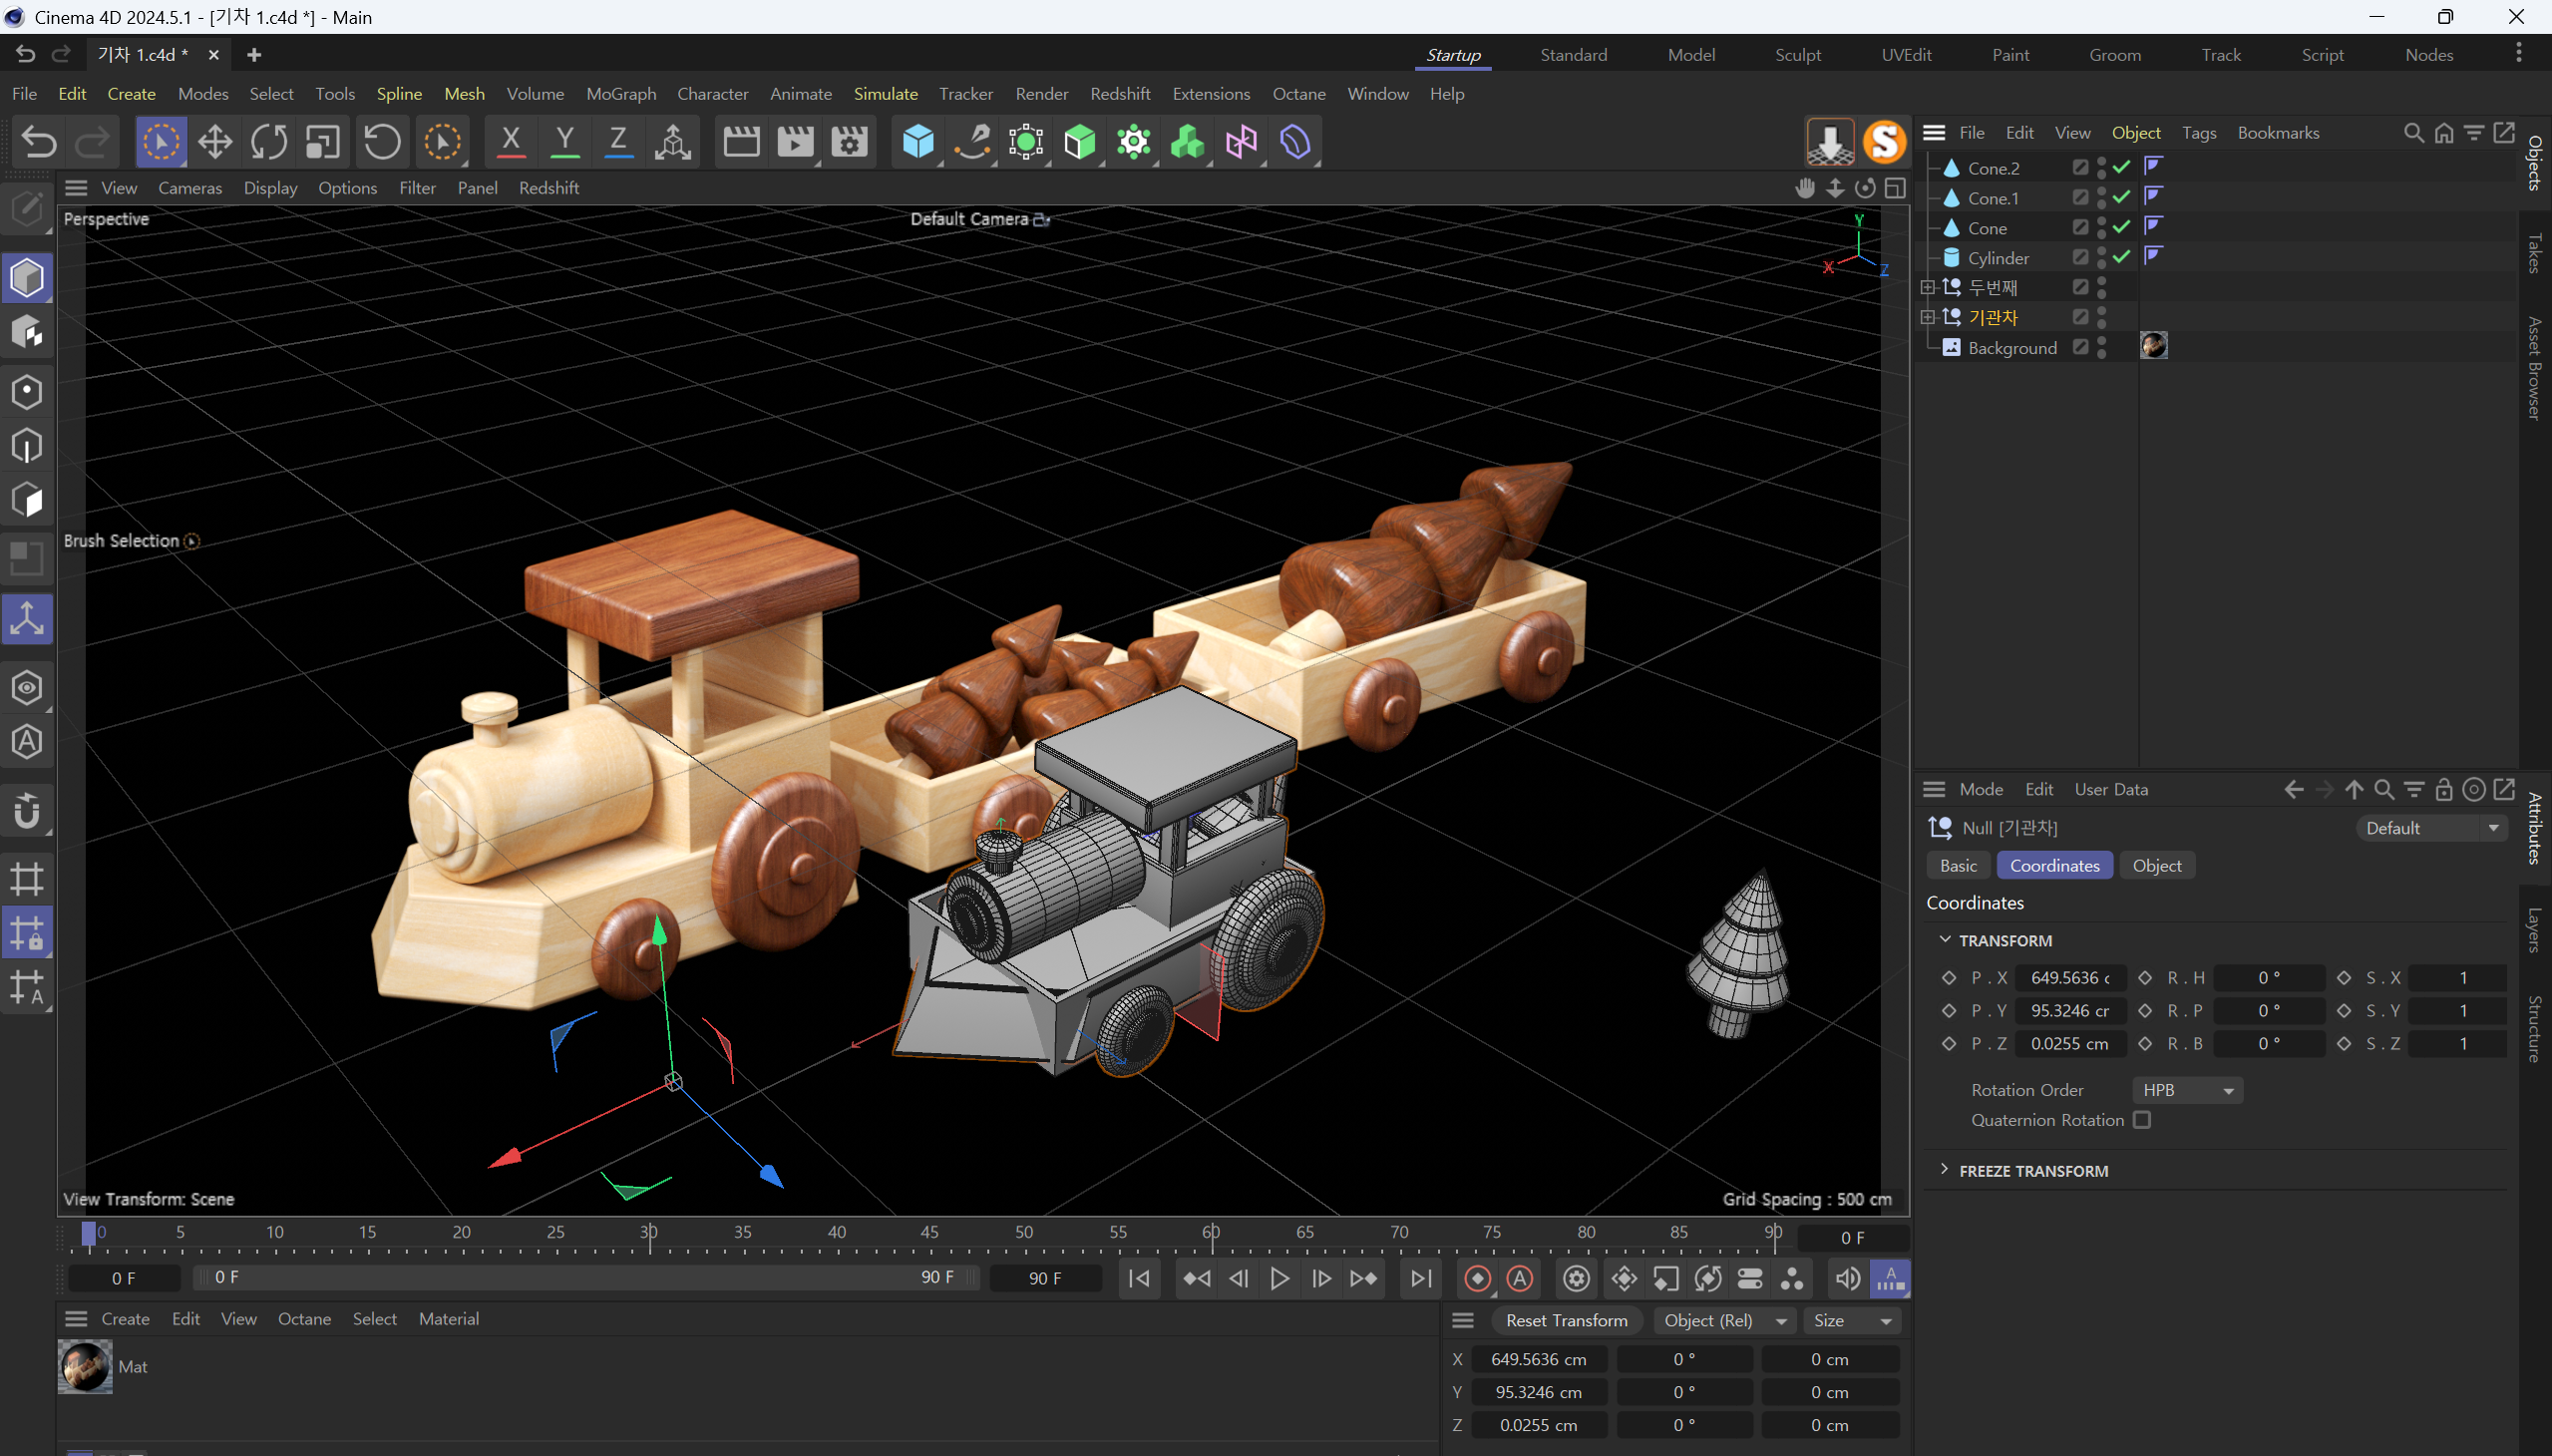Toggle X axis lock icon
The width and height of the screenshot is (2552, 1456).
point(511,142)
